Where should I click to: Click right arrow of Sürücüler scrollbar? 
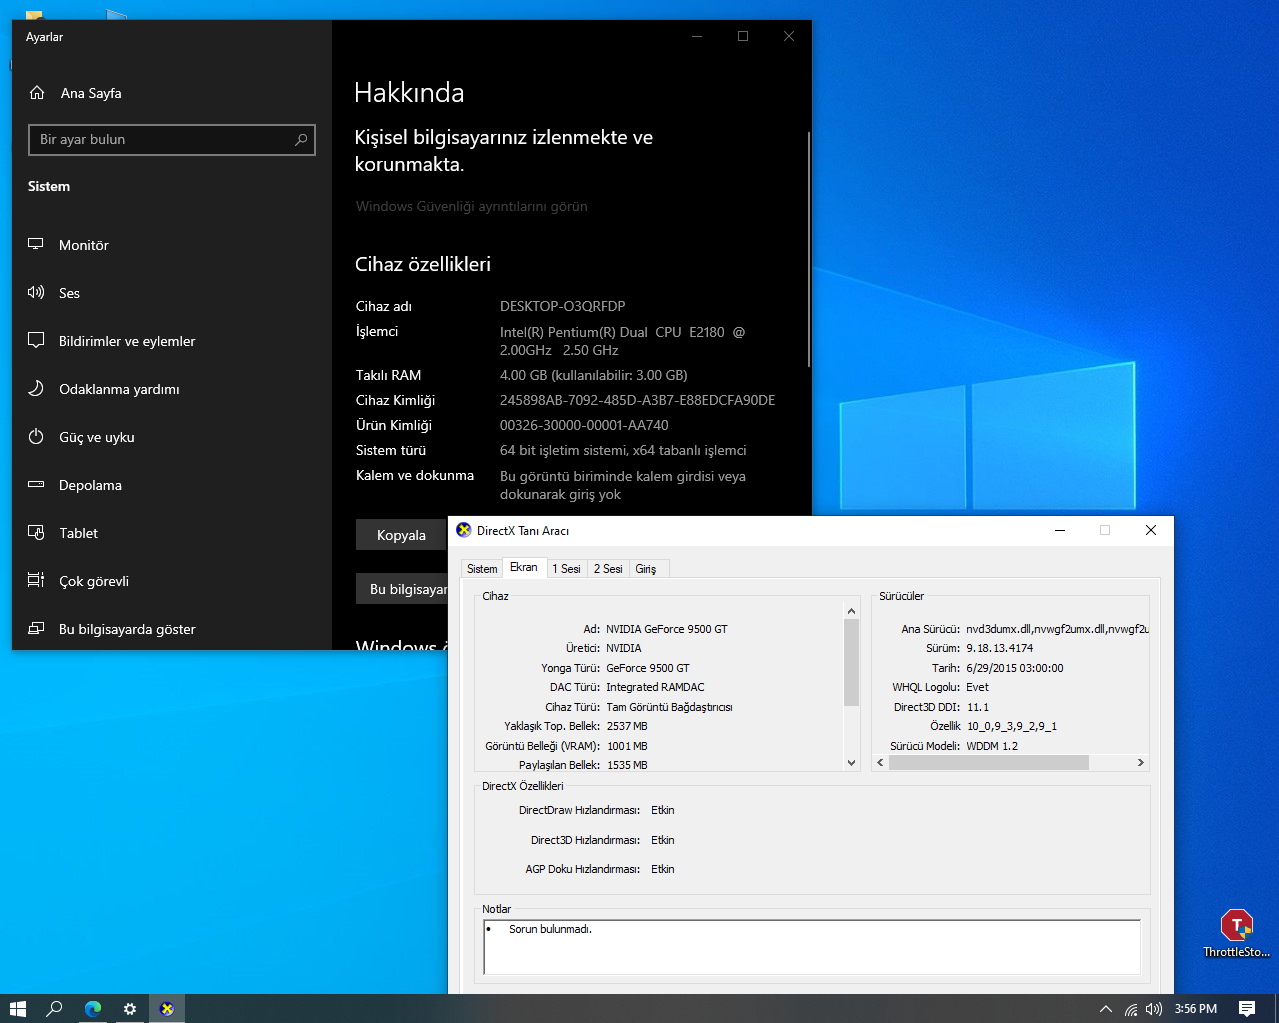point(1140,763)
